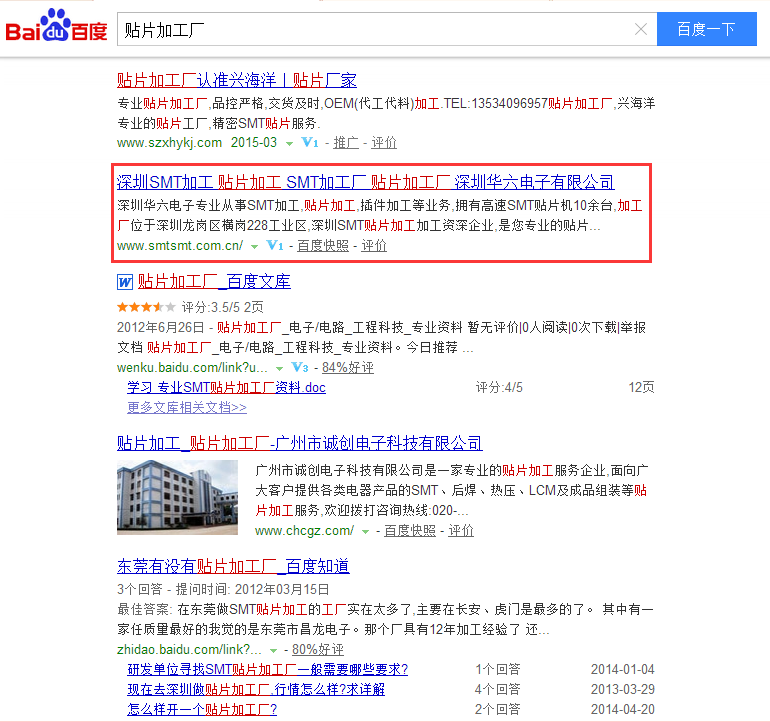Open result 贴片加工厂_百度文库
Image resolution: width=770 pixels, height=722 pixels.
coord(214,281)
